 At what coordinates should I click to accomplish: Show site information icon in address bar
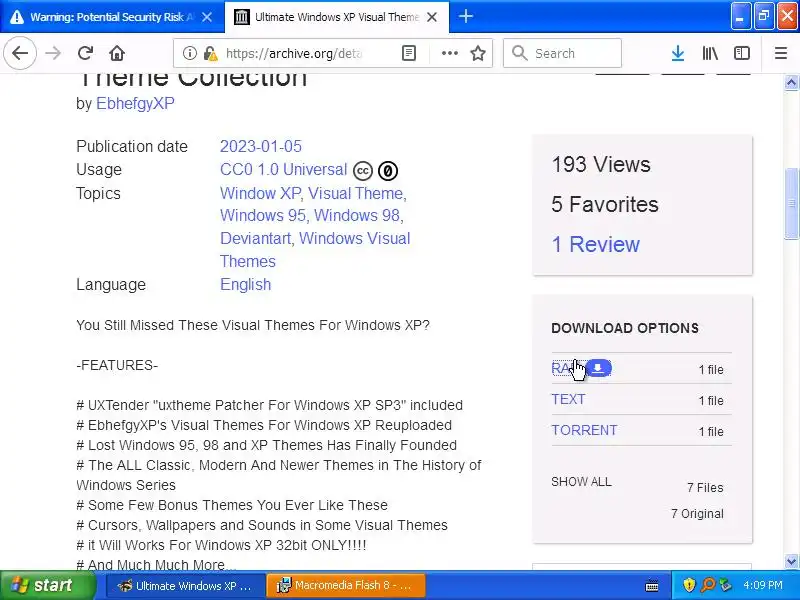(x=189, y=53)
